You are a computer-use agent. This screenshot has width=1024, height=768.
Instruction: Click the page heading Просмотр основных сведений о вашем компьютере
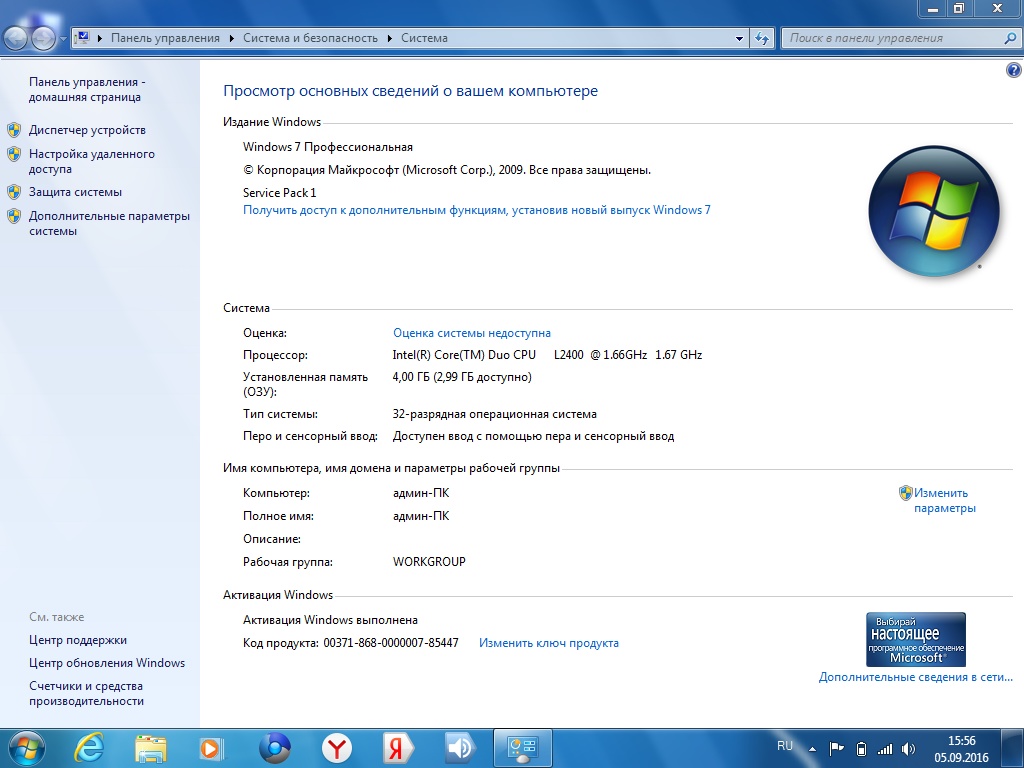tap(411, 91)
